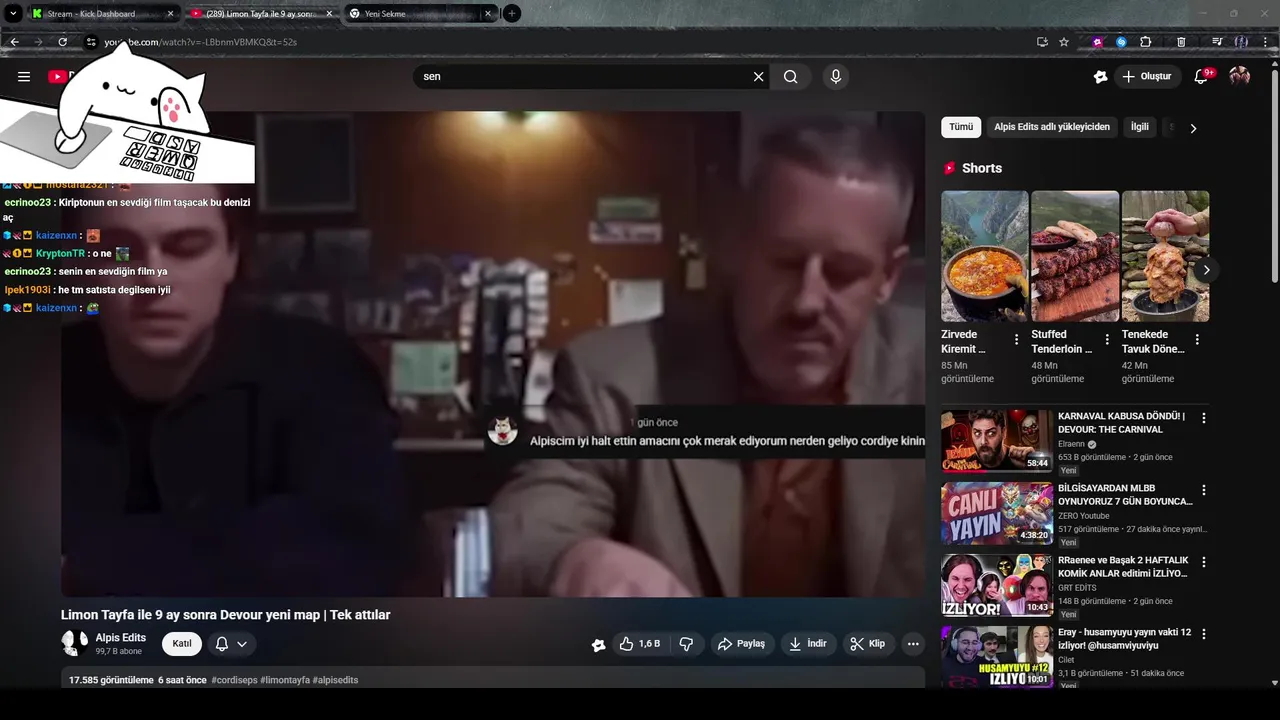Open the notifications bell with 9+ badge
This screenshot has width=1280, height=720.
click(x=1203, y=76)
